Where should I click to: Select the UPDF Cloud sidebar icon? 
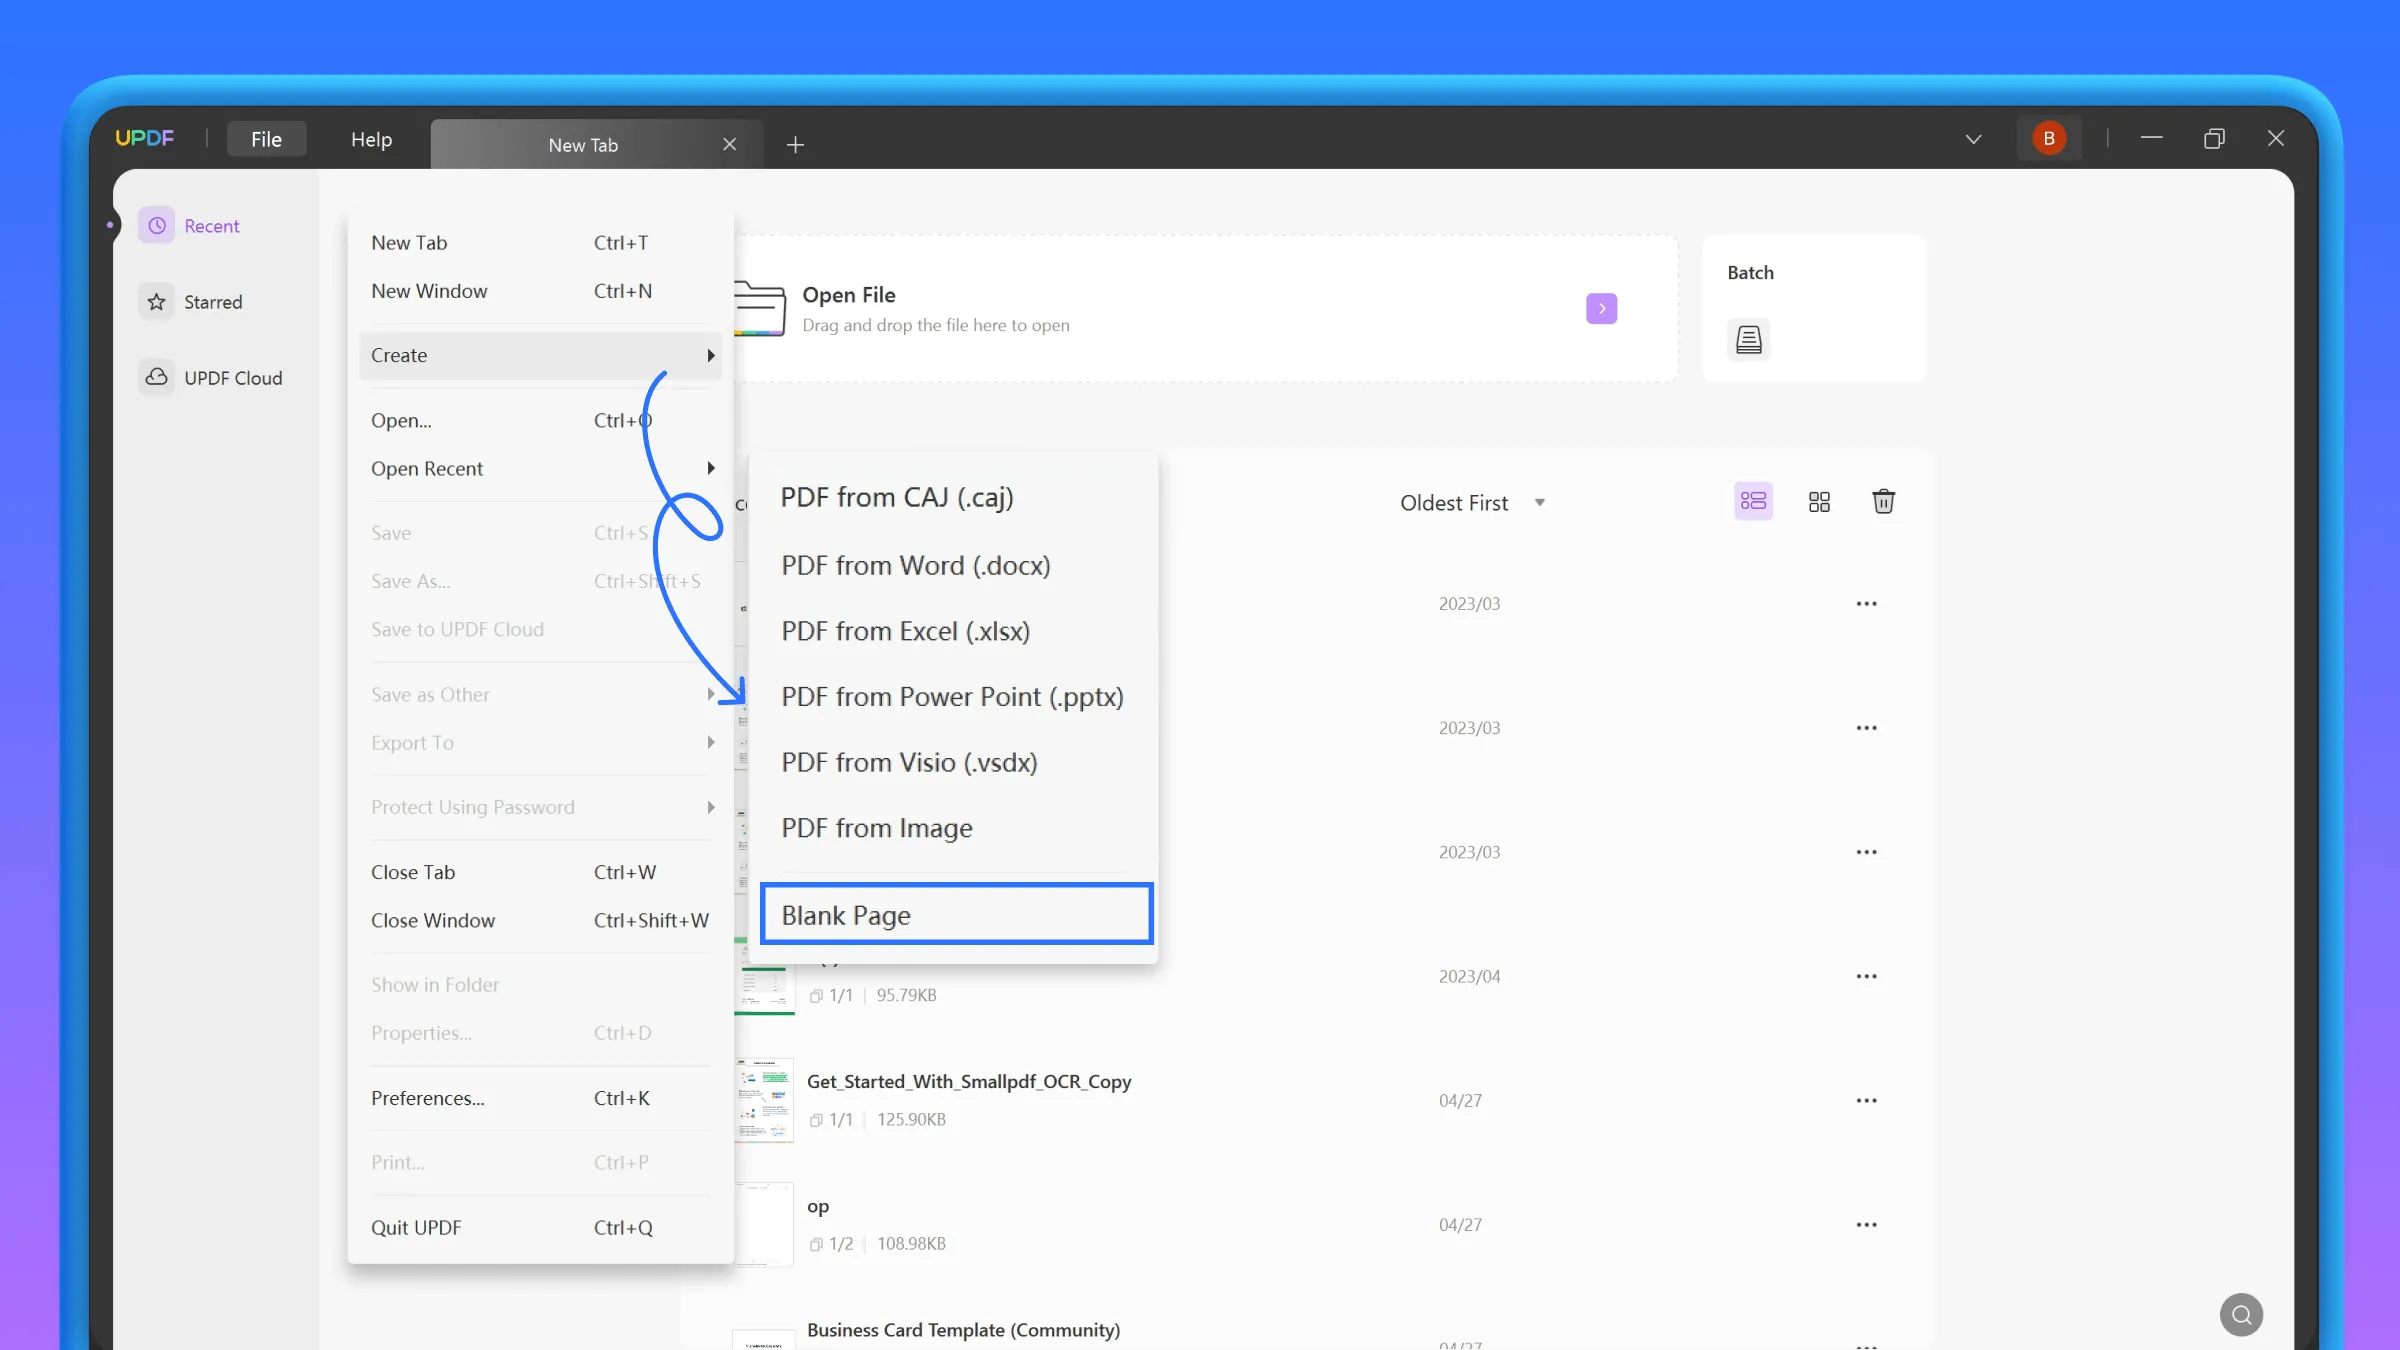pyautogui.click(x=158, y=376)
